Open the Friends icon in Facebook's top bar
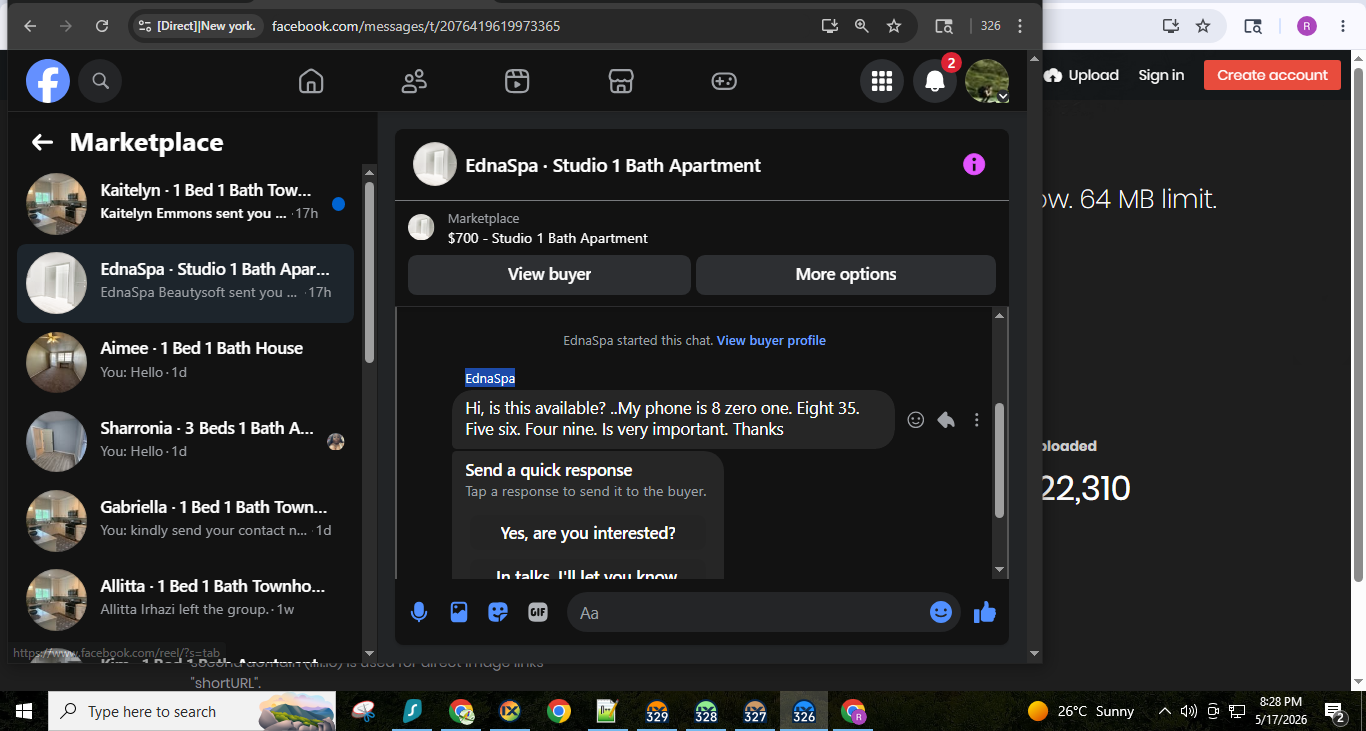1366x731 pixels. [414, 81]
